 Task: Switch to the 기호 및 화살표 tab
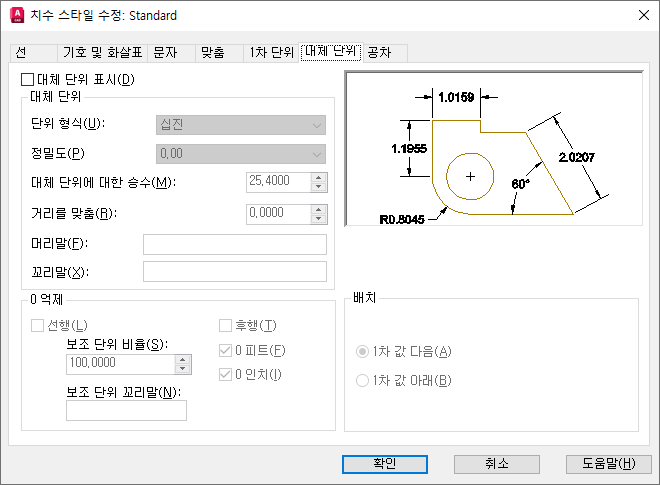(x=102, y=53)
